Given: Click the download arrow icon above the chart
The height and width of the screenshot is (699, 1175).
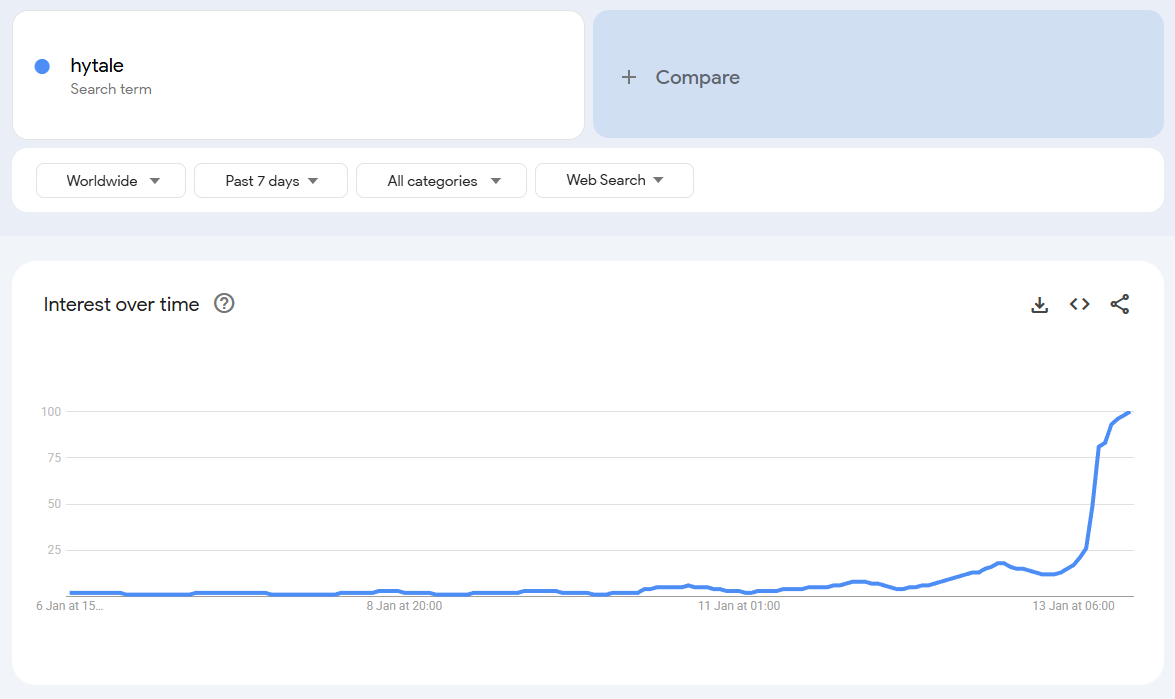Looking at the screenshot, I should [1040, 304].
